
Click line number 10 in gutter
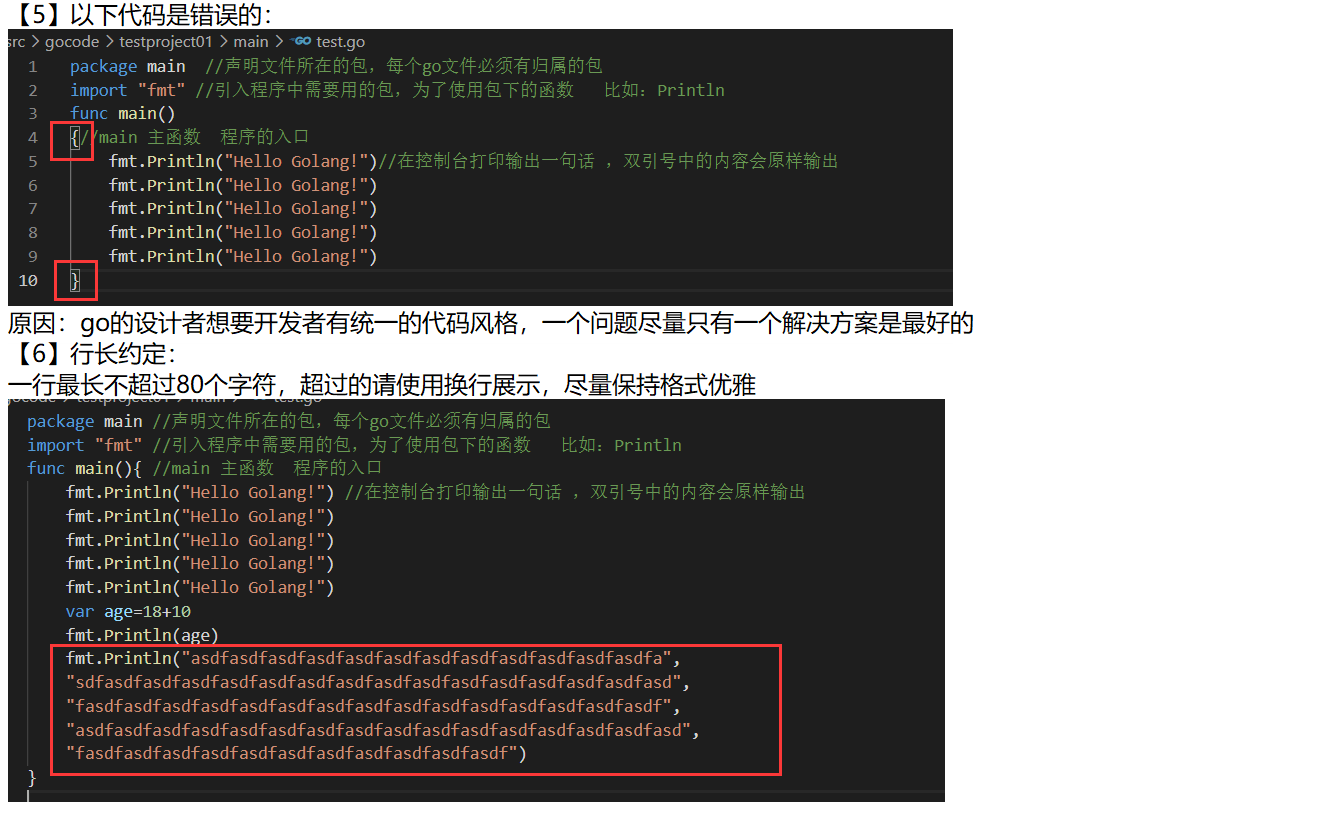pyautogui.click(x=28, y=281)
